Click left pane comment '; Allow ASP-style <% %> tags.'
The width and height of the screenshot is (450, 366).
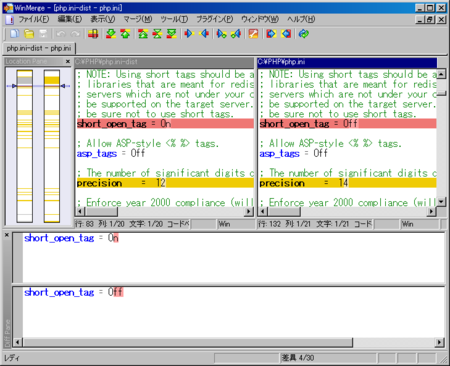coord(148,144)
